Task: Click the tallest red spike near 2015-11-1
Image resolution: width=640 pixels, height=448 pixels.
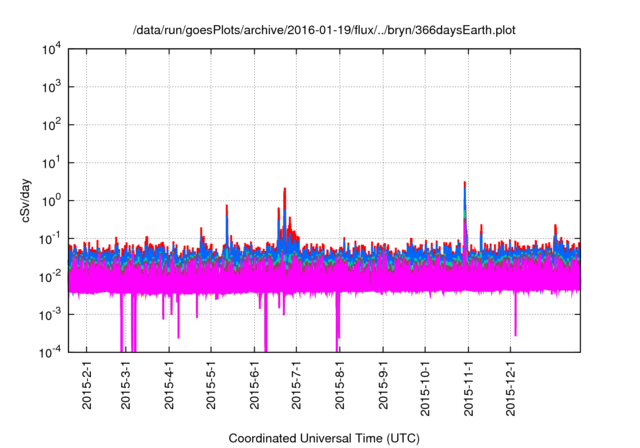Action: (465, 186)
